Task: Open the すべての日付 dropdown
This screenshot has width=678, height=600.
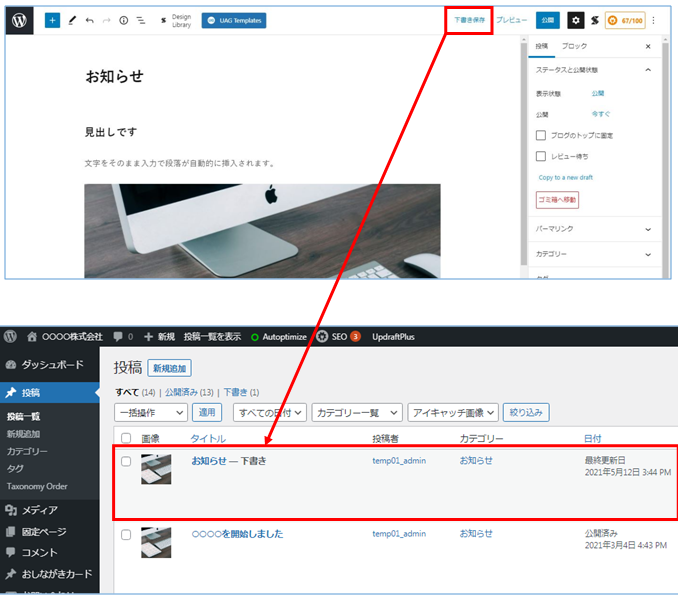Action: (x=270, y=412)
